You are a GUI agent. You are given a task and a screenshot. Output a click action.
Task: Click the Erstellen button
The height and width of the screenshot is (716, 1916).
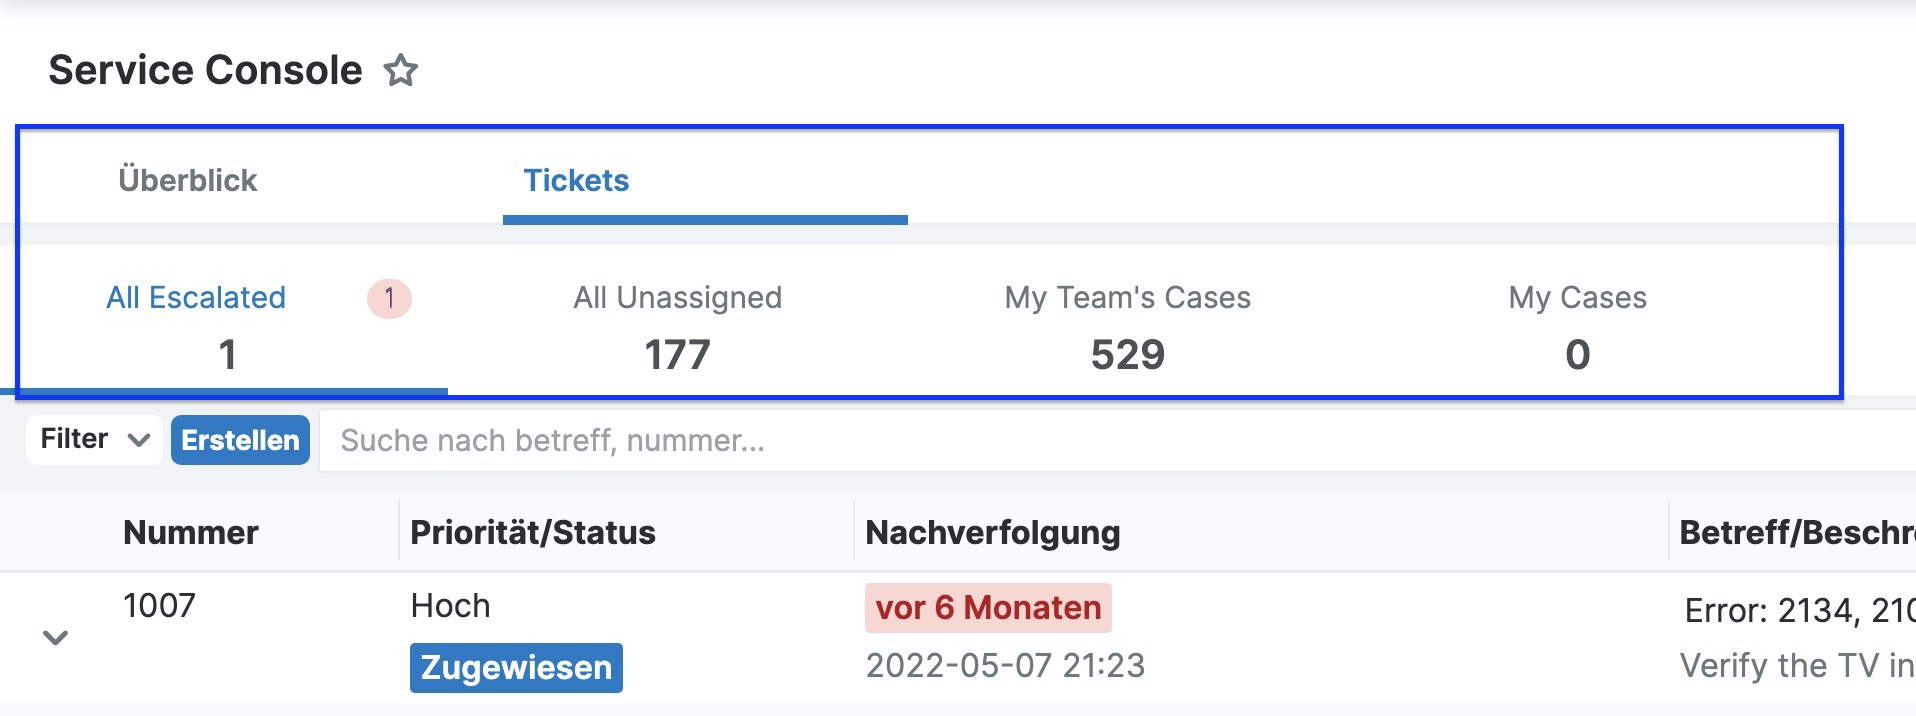pyautogui.click(x=240, y=440)
